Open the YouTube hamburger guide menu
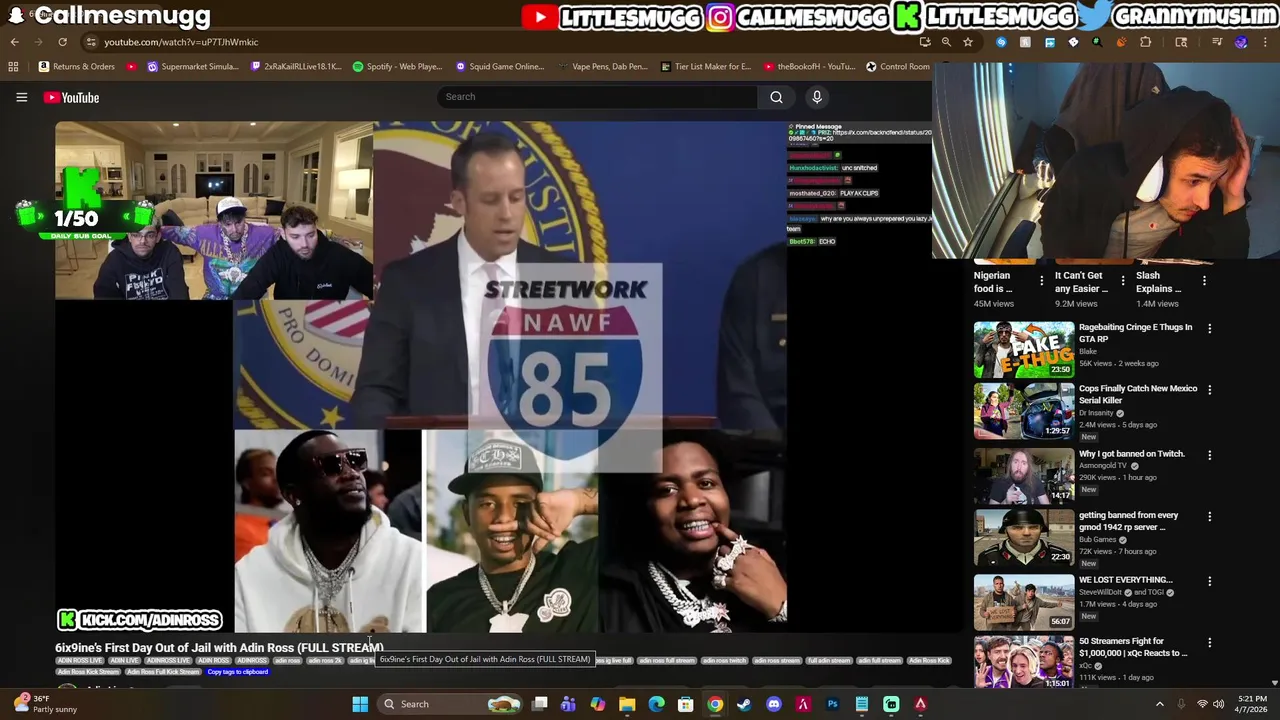This screenshot has height=720, width=1280. point(21,97)
